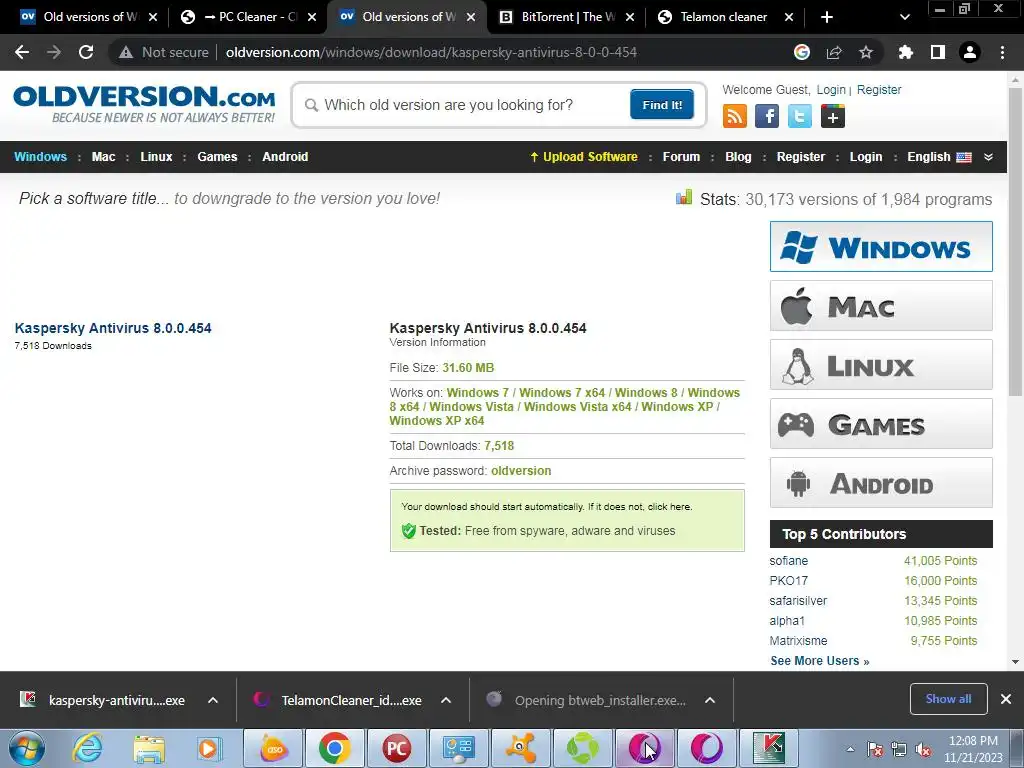Image resolution: width=1024 pixels, height=768 pixels.
Task: Click the large Windows category banner
Action: [x=881, y=246]
